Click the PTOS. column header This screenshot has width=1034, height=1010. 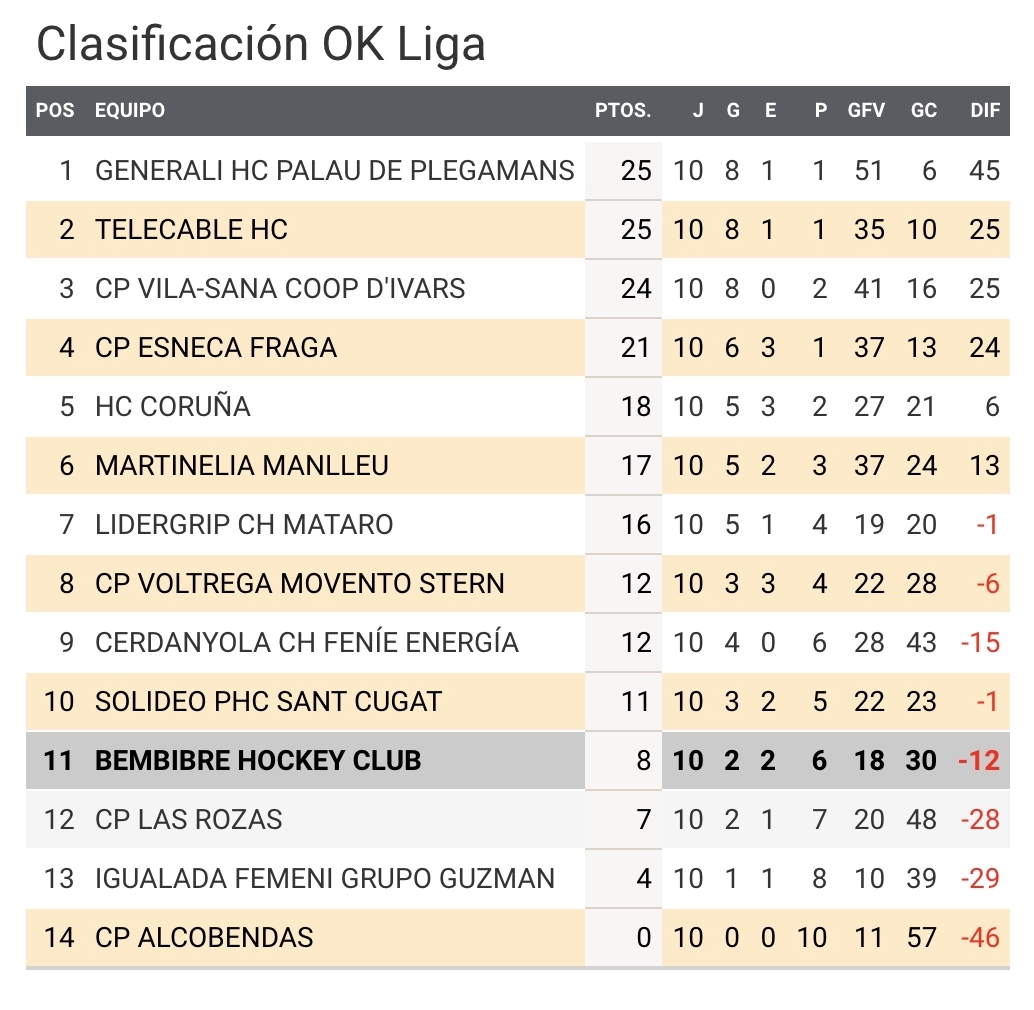tap(623, 110)
